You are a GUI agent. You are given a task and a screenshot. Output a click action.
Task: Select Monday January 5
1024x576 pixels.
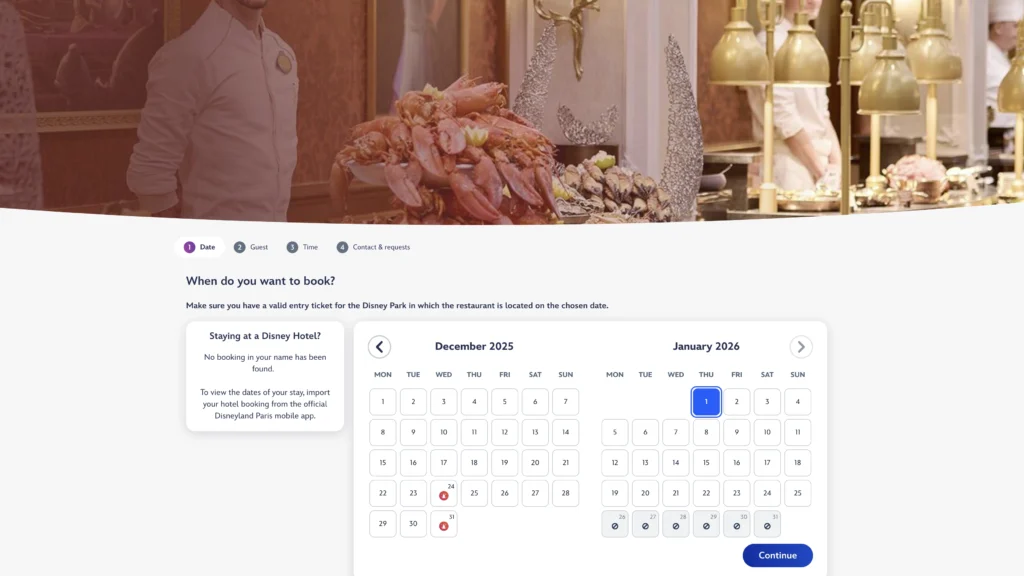pyautogui.click(x=615, y=432)
